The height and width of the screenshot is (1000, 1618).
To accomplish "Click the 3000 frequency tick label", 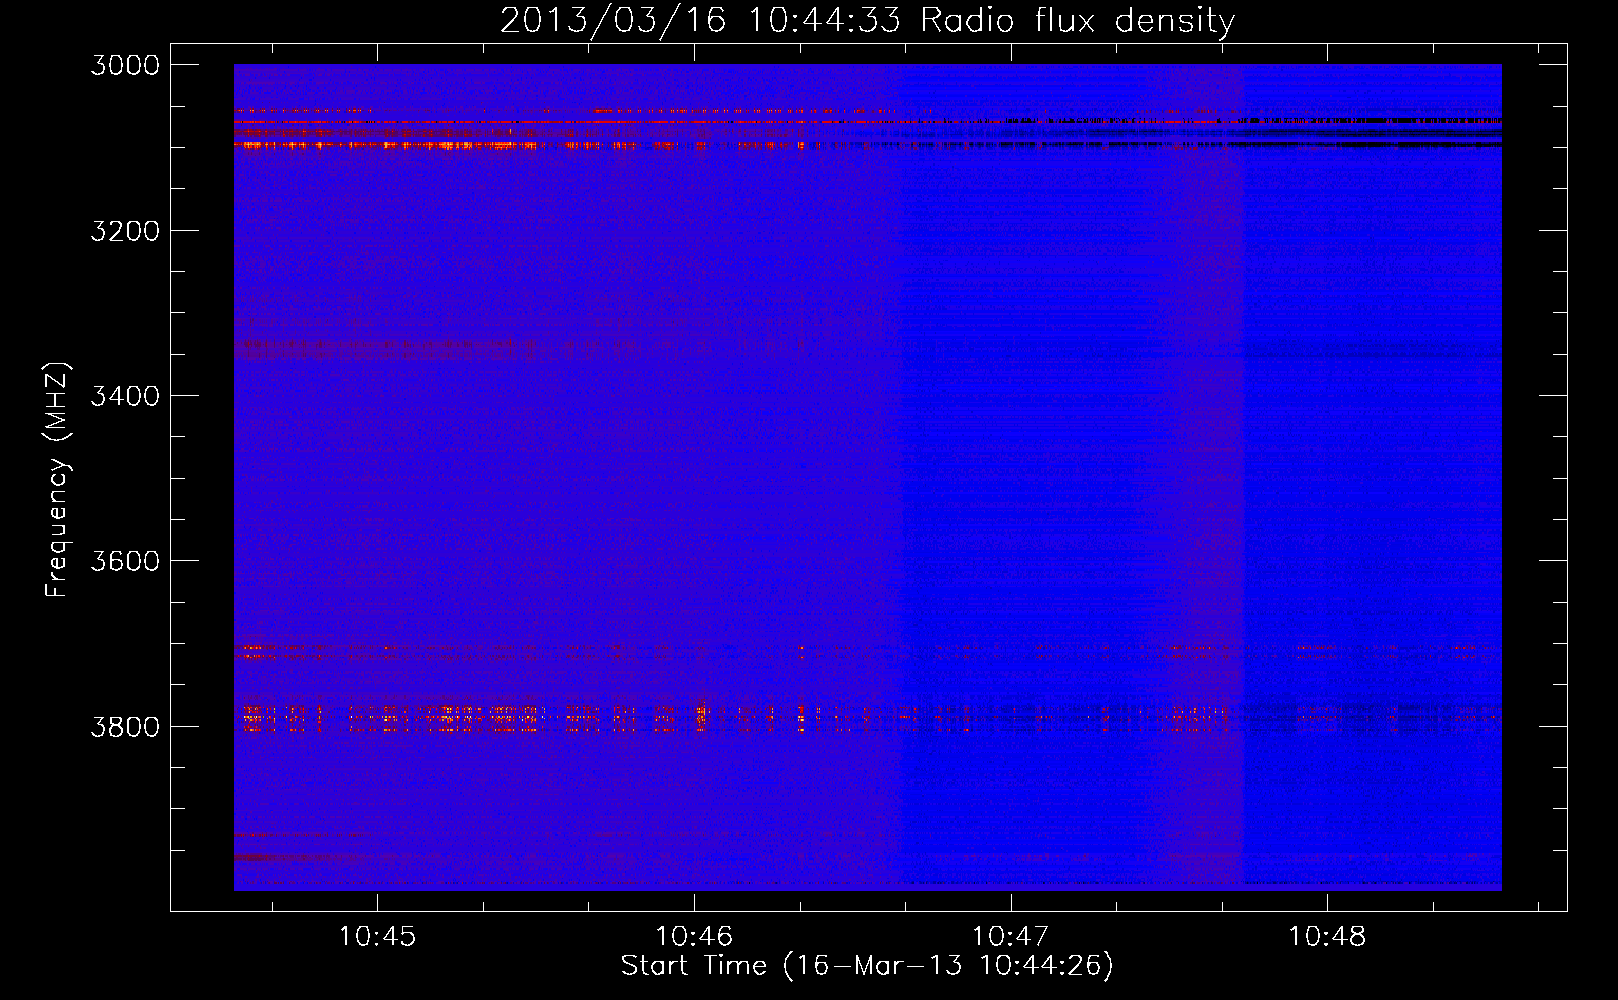I will pos(125,65).
